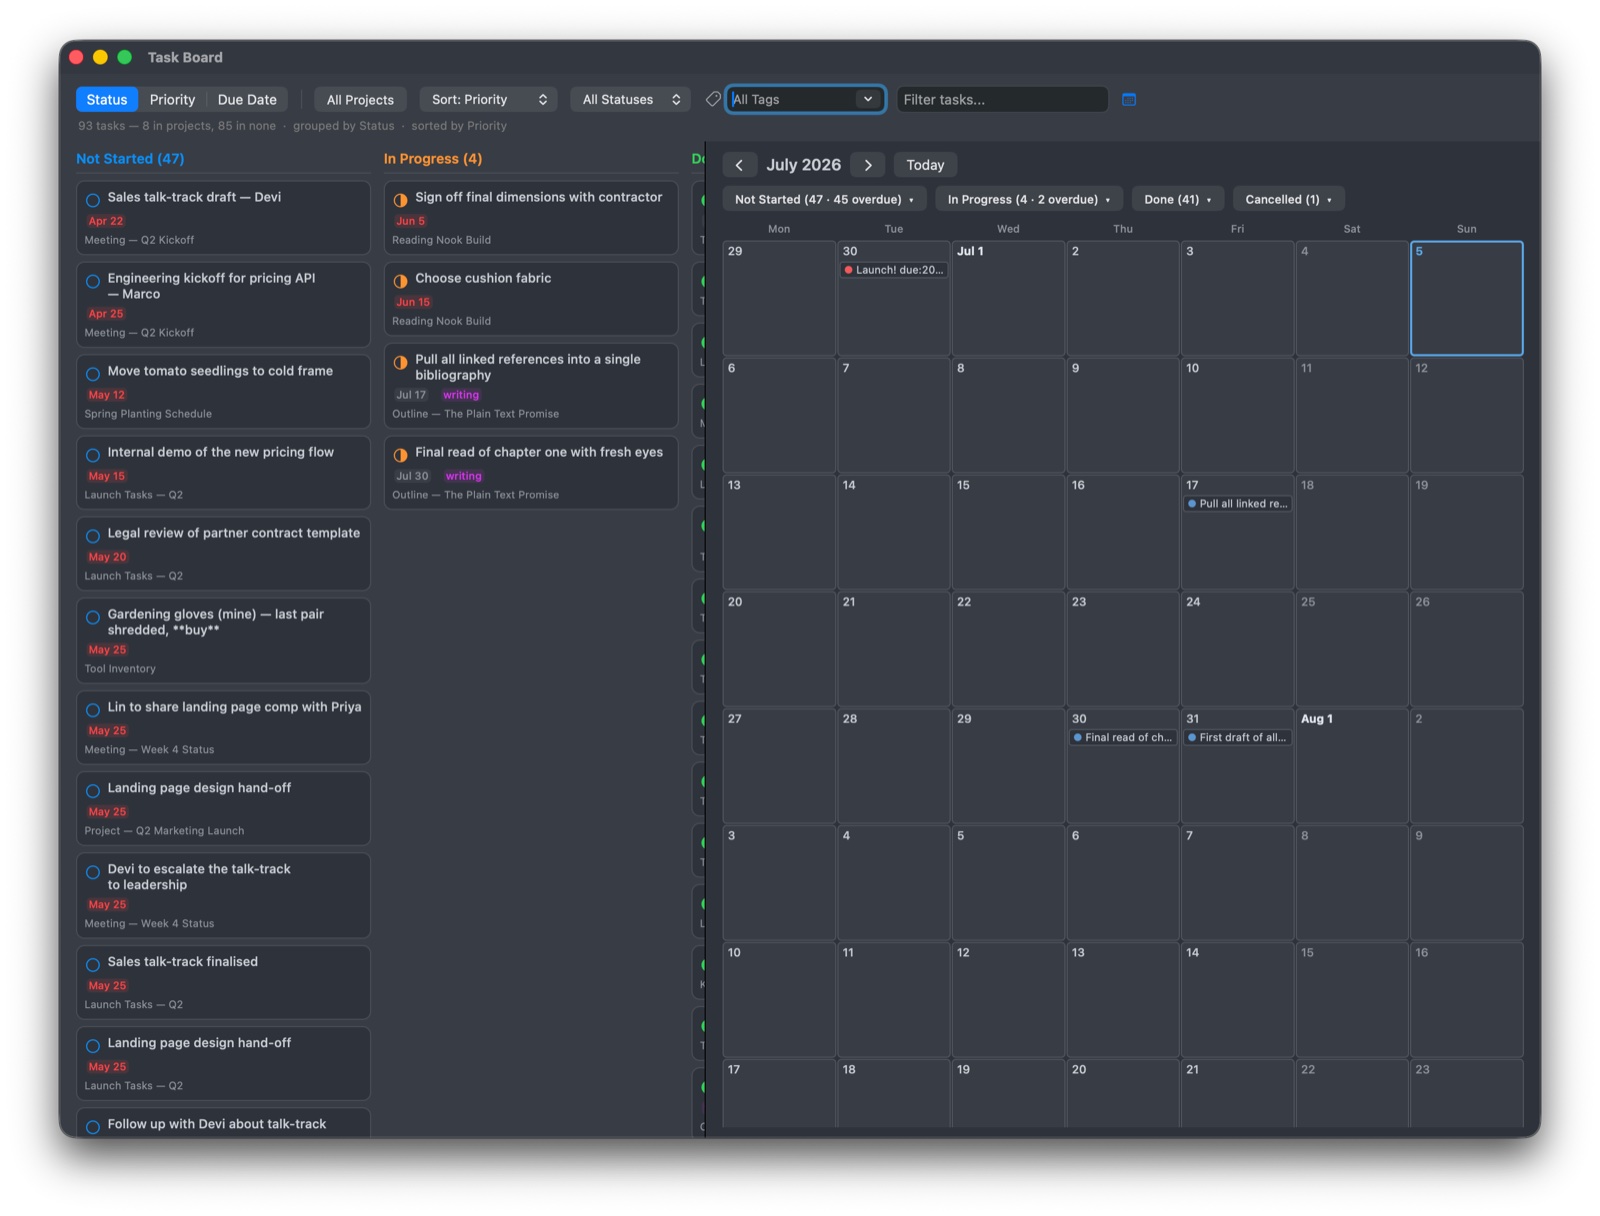The height and width of the screenshot is (1216, 1600).
Task: Toggle the calendar view icon in toolbar
Action: [x=1129, y=99]
